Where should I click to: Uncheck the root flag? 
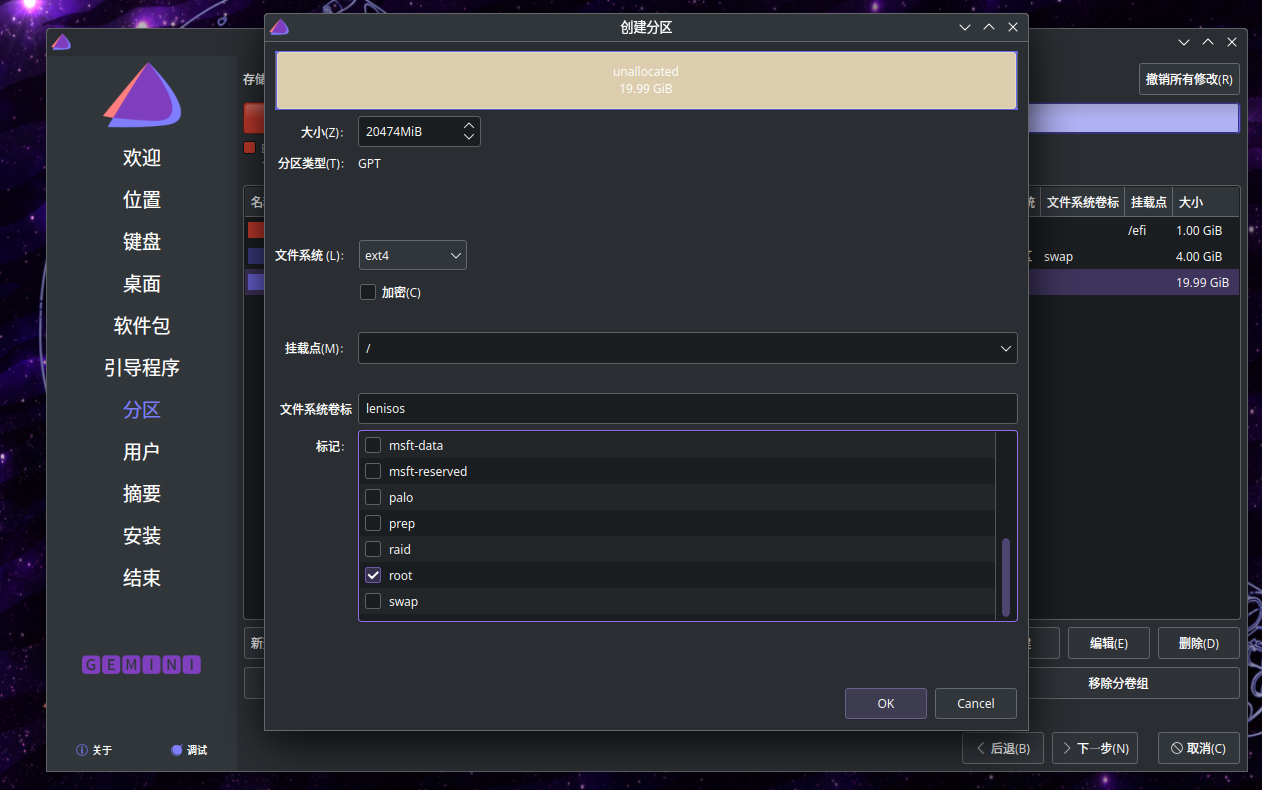373,575
